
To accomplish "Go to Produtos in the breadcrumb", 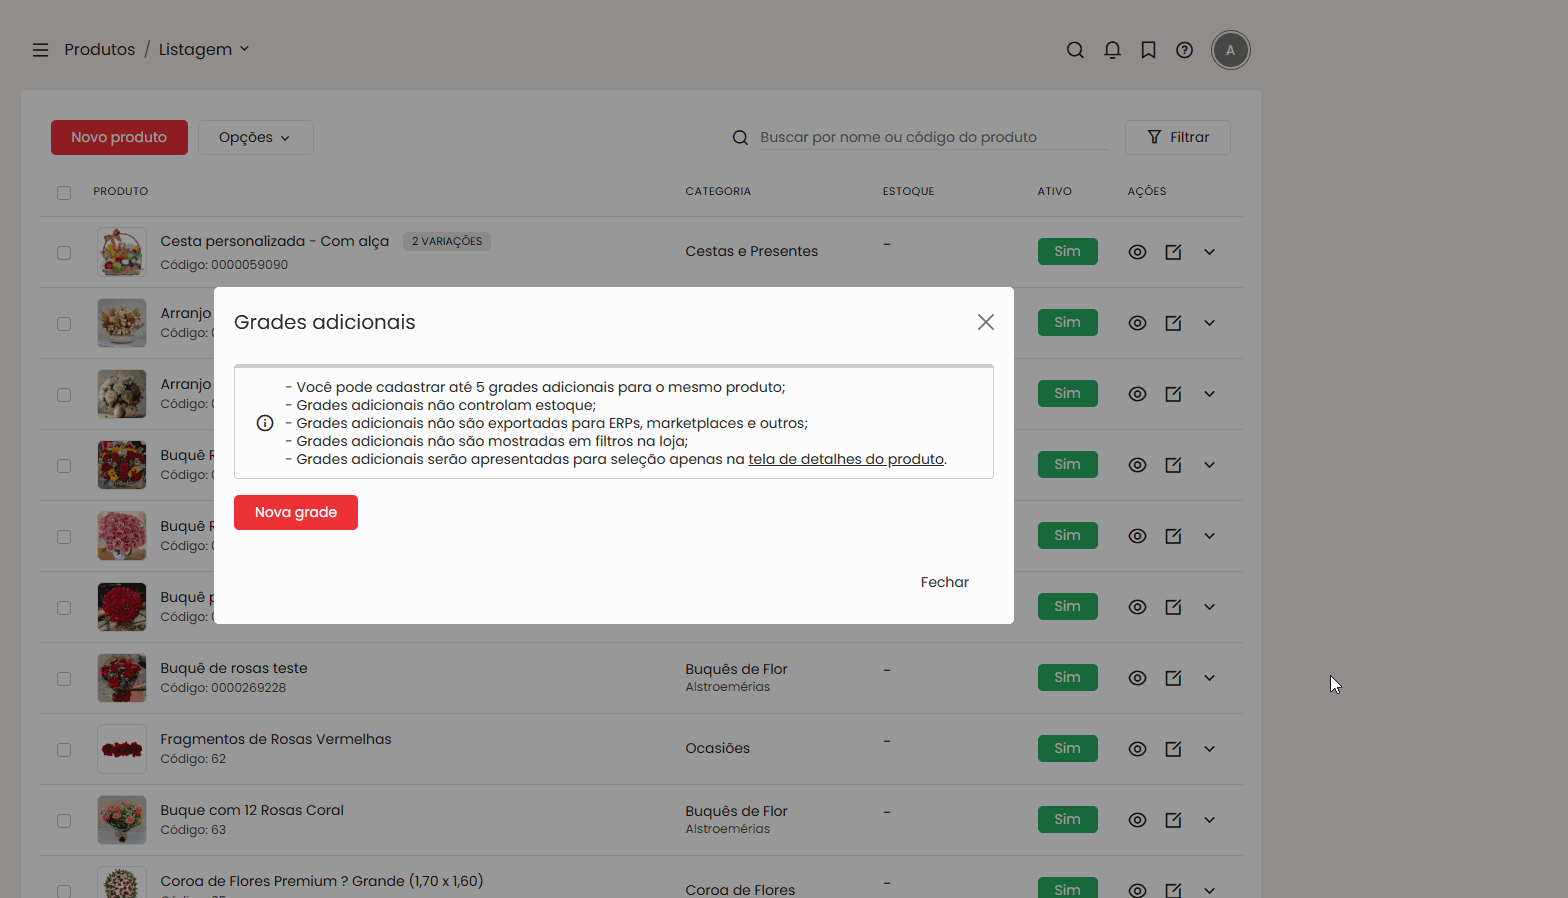I will 99,50.
